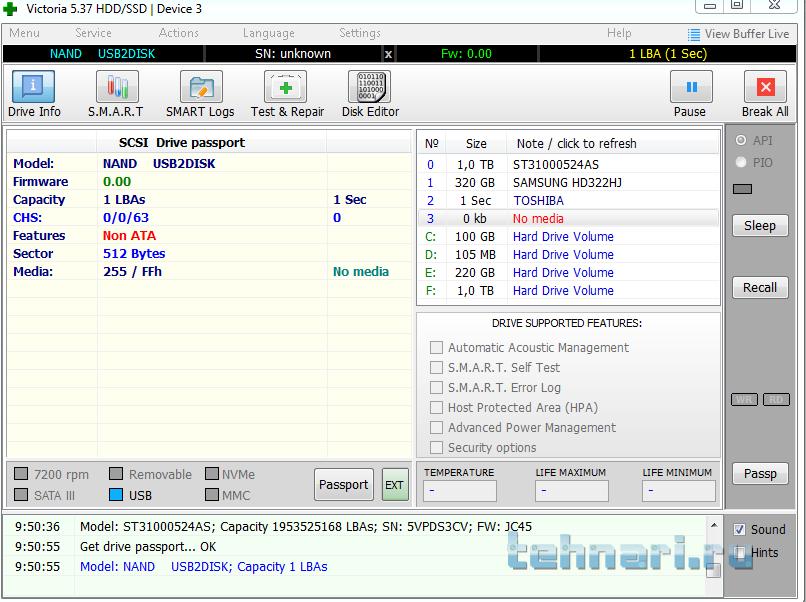This screenshot has width=806, height=602.
Task: Open the Settings menu
Action: pos(360,33)
